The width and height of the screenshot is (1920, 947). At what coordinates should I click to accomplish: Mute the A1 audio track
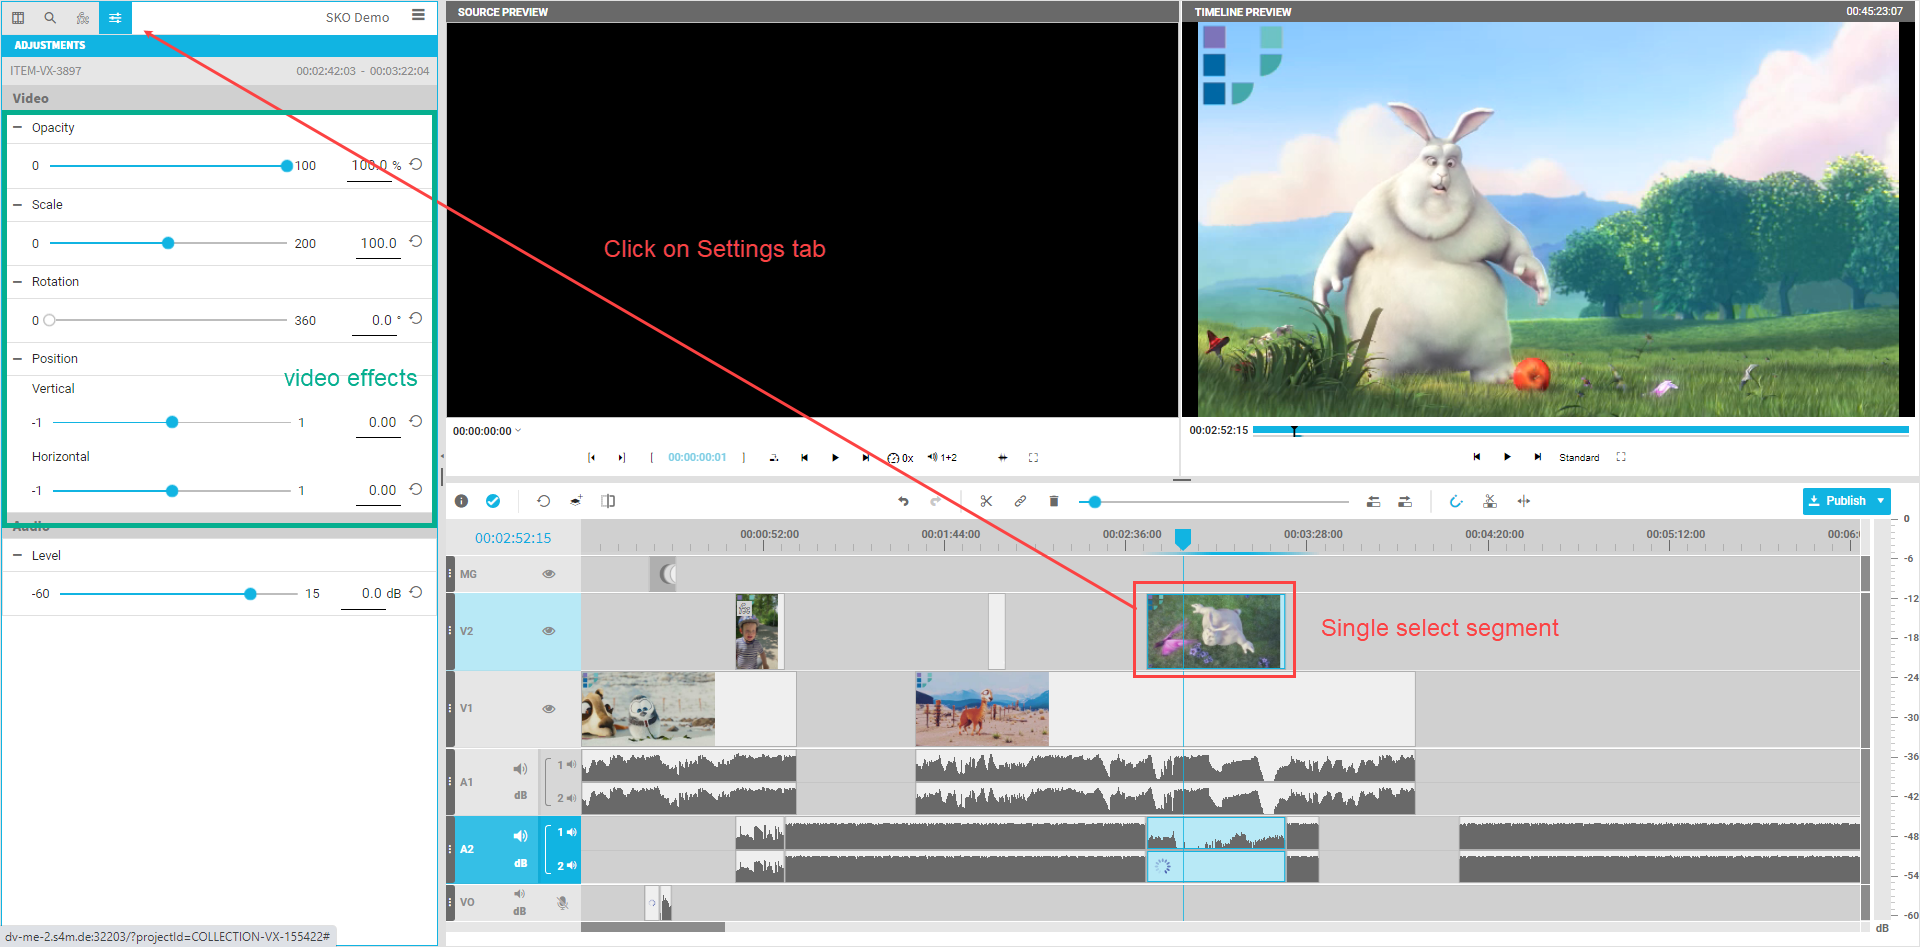pyautogui.click(x=520, y=769)
